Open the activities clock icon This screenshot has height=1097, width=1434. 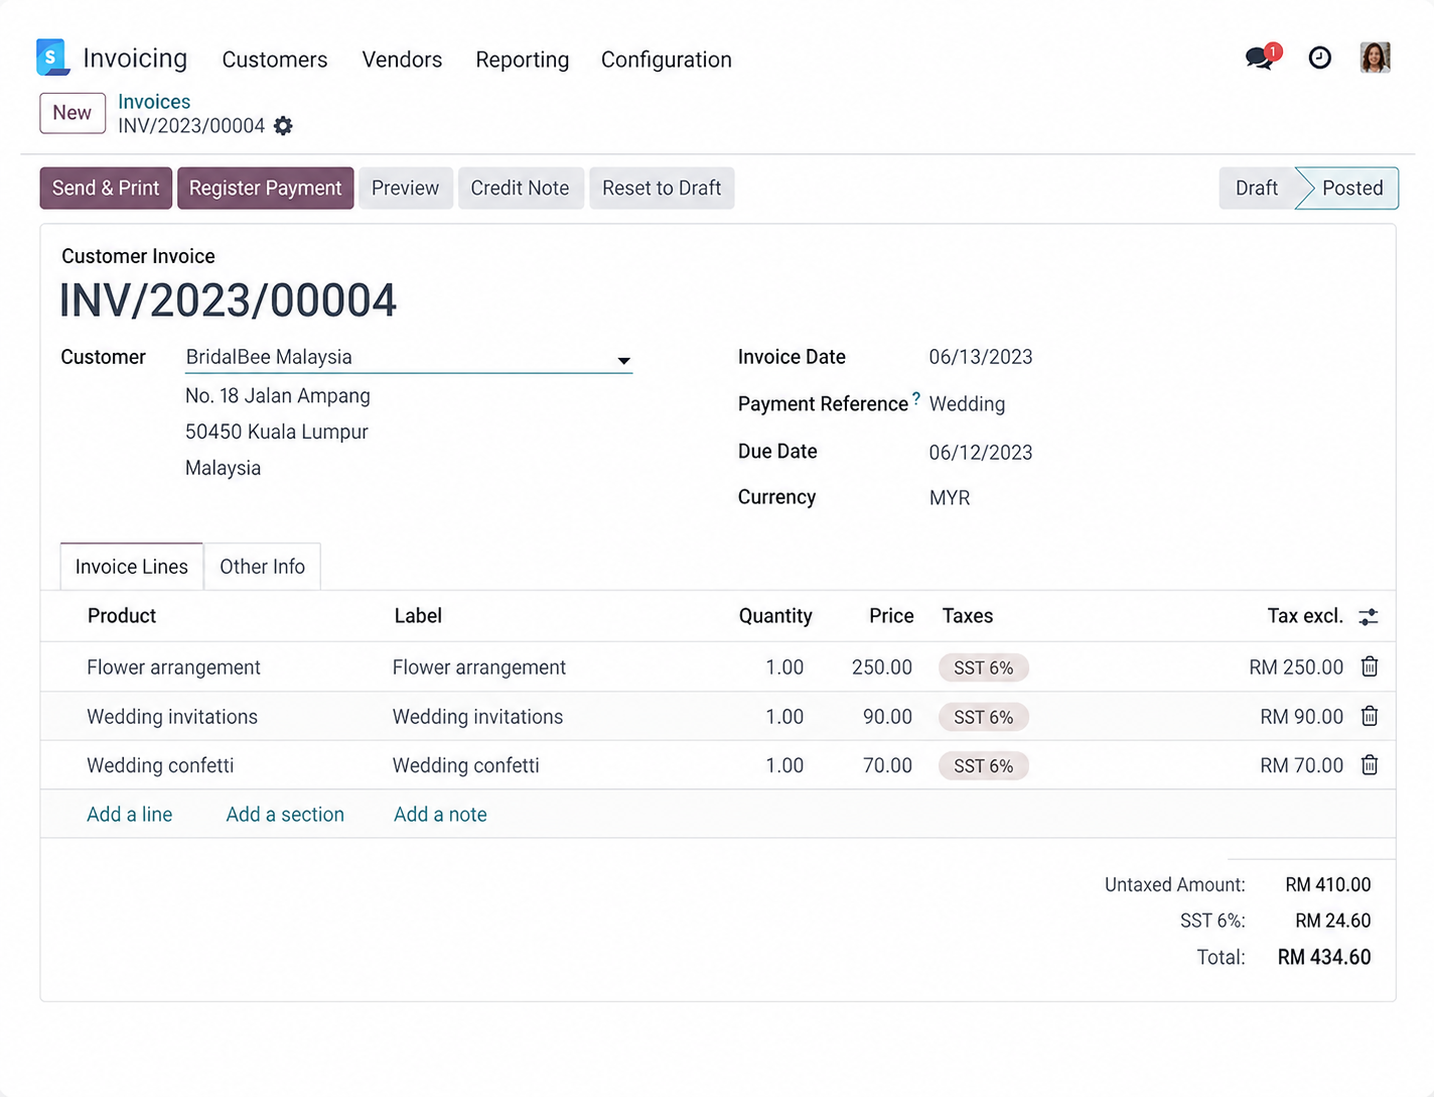(1320, 58)
